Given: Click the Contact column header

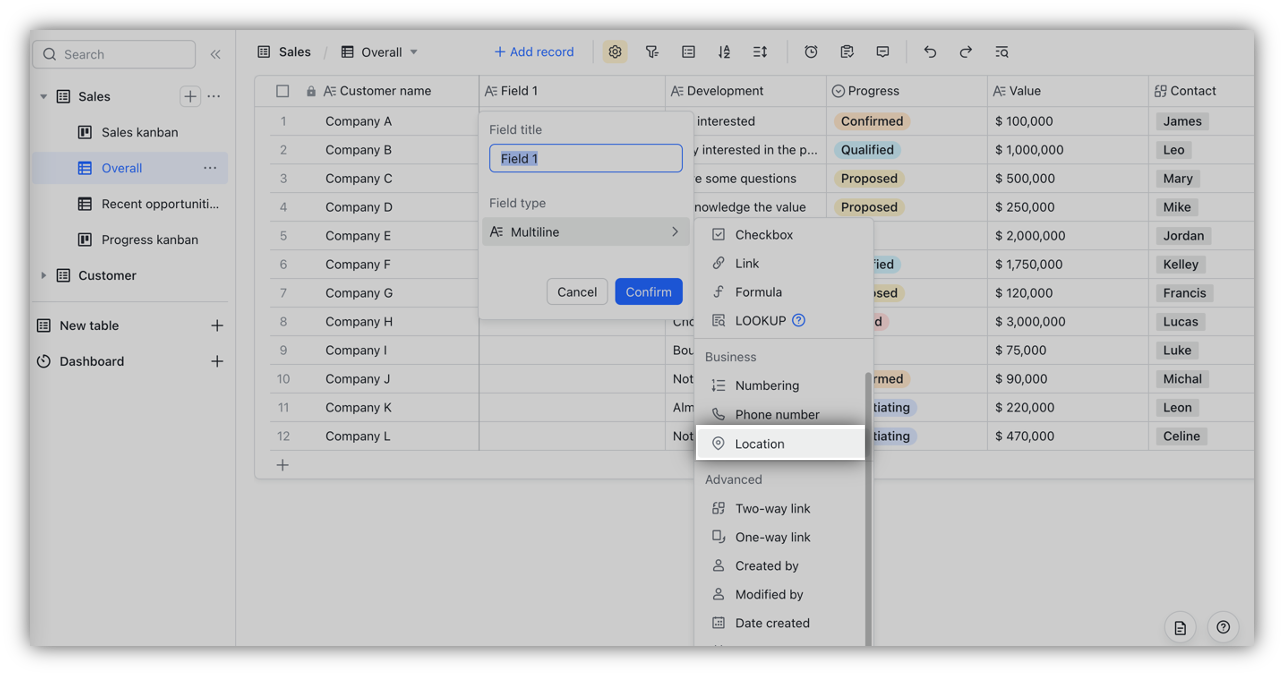Looking at the screenshot, I should (x=1201, y=91).
